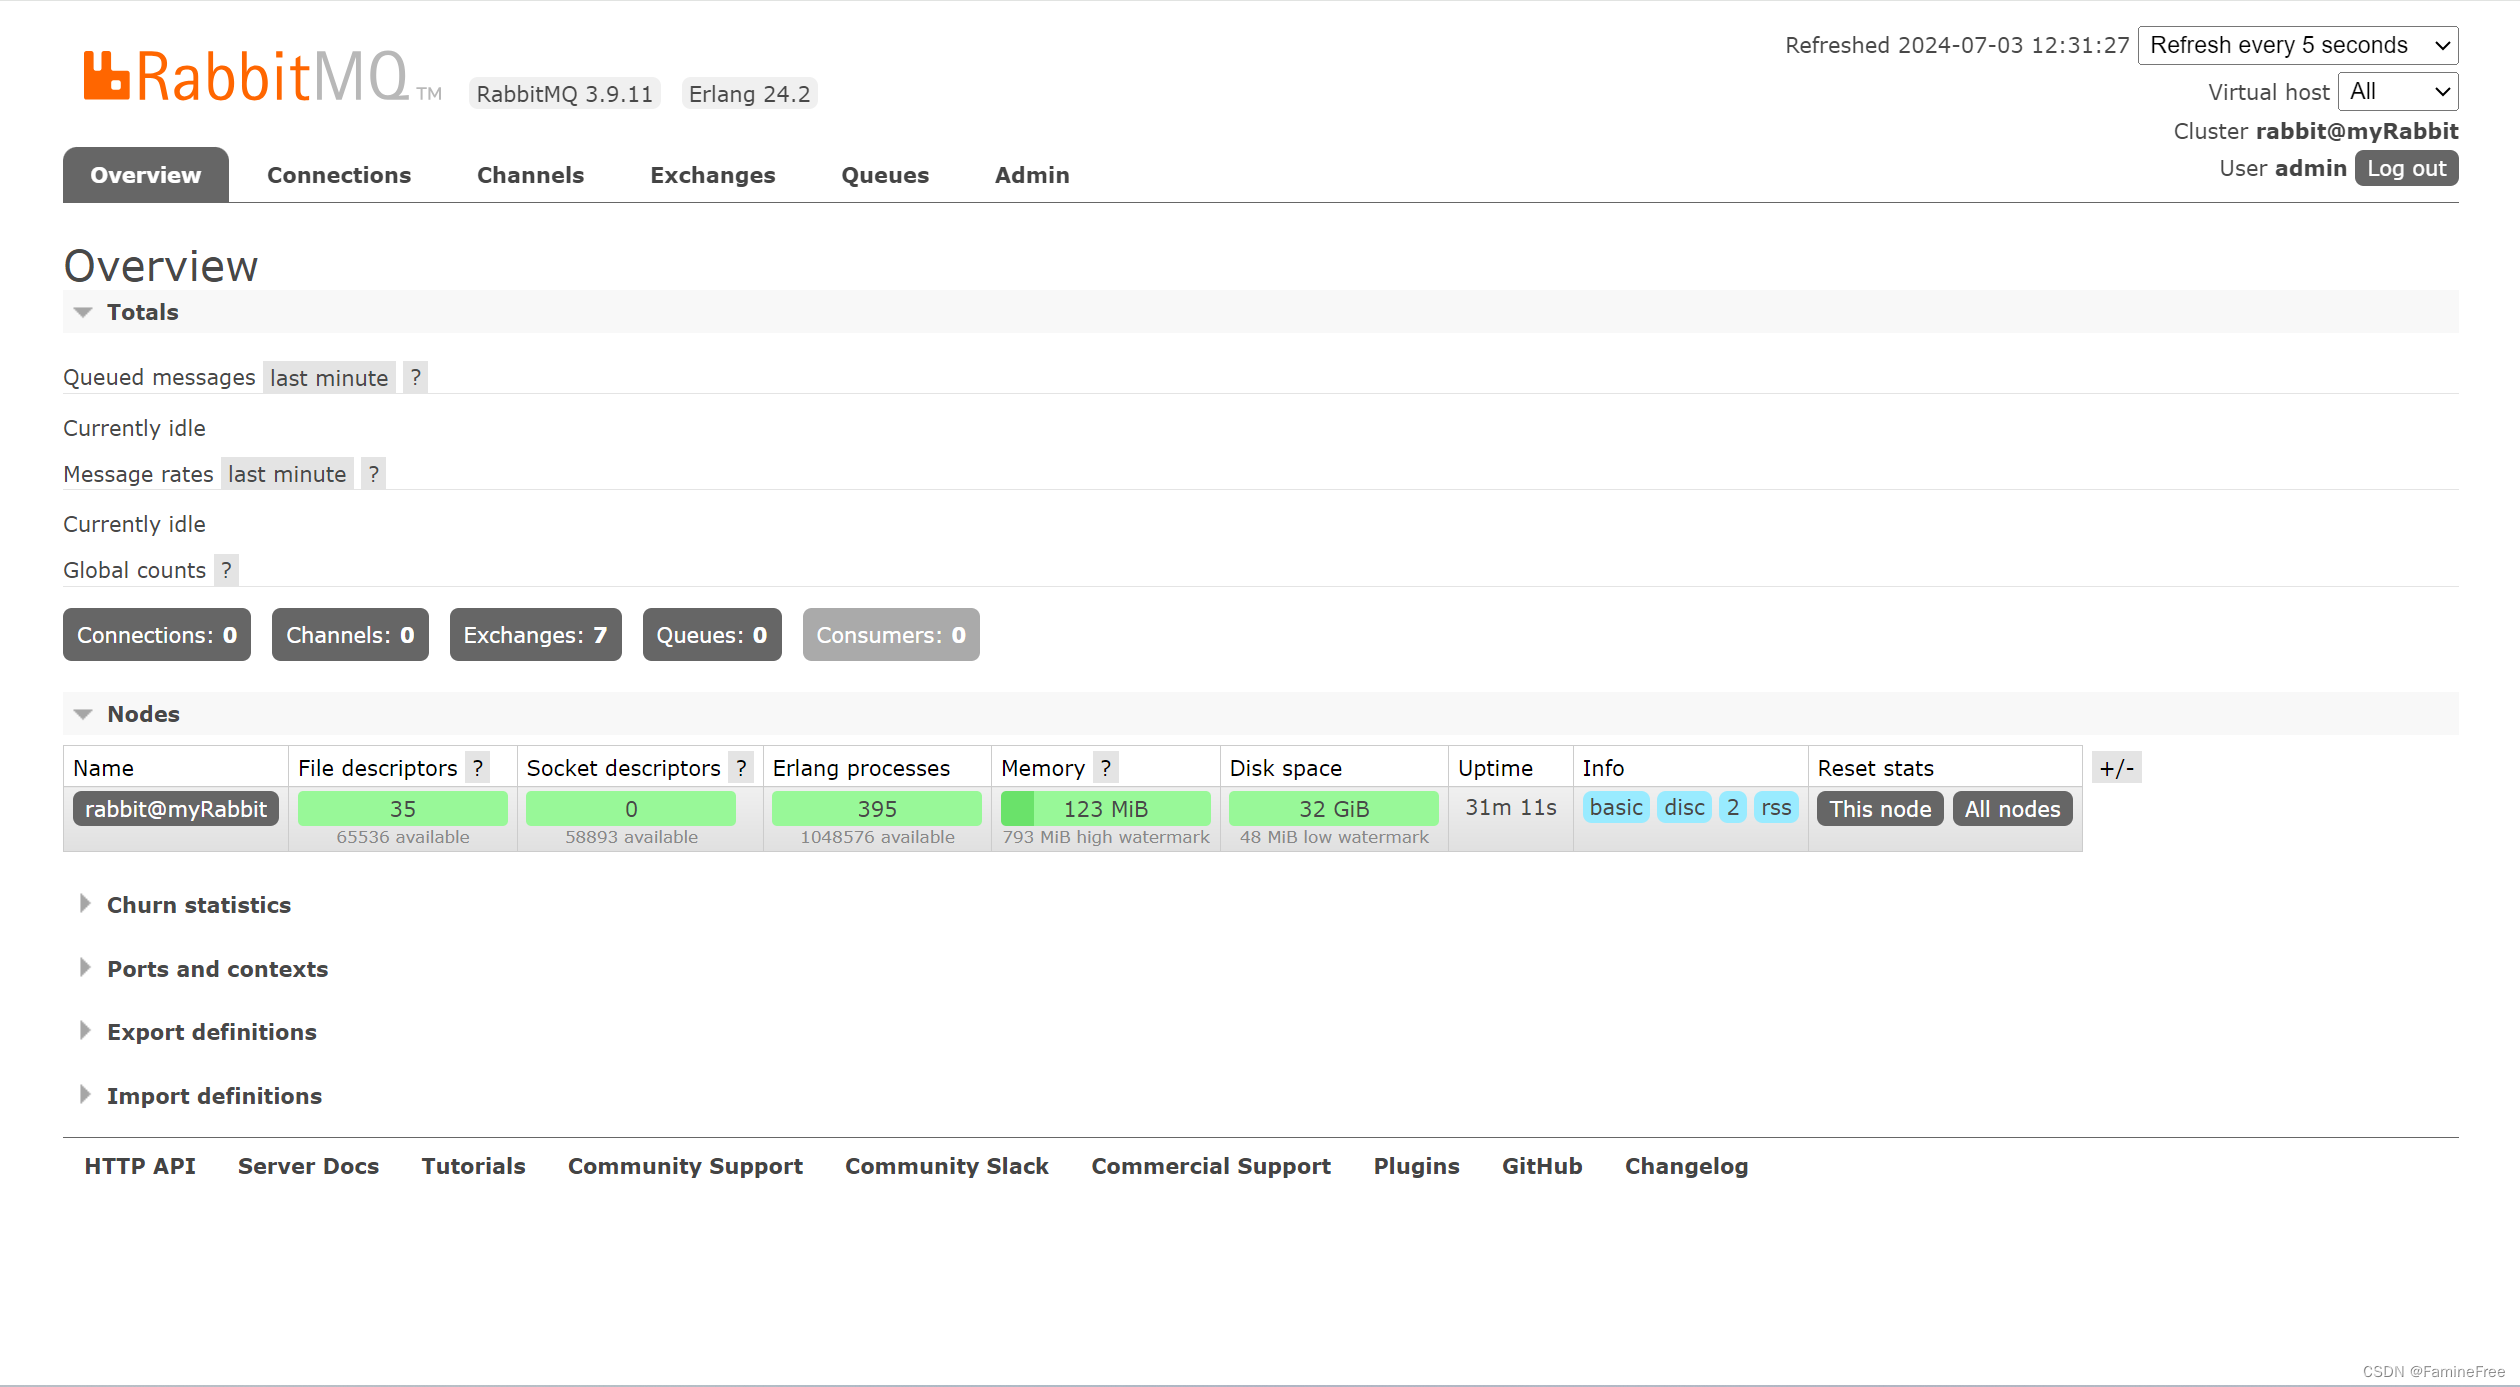
Task: Switch to the Exchanges tab
Action: tap(712, 175)
